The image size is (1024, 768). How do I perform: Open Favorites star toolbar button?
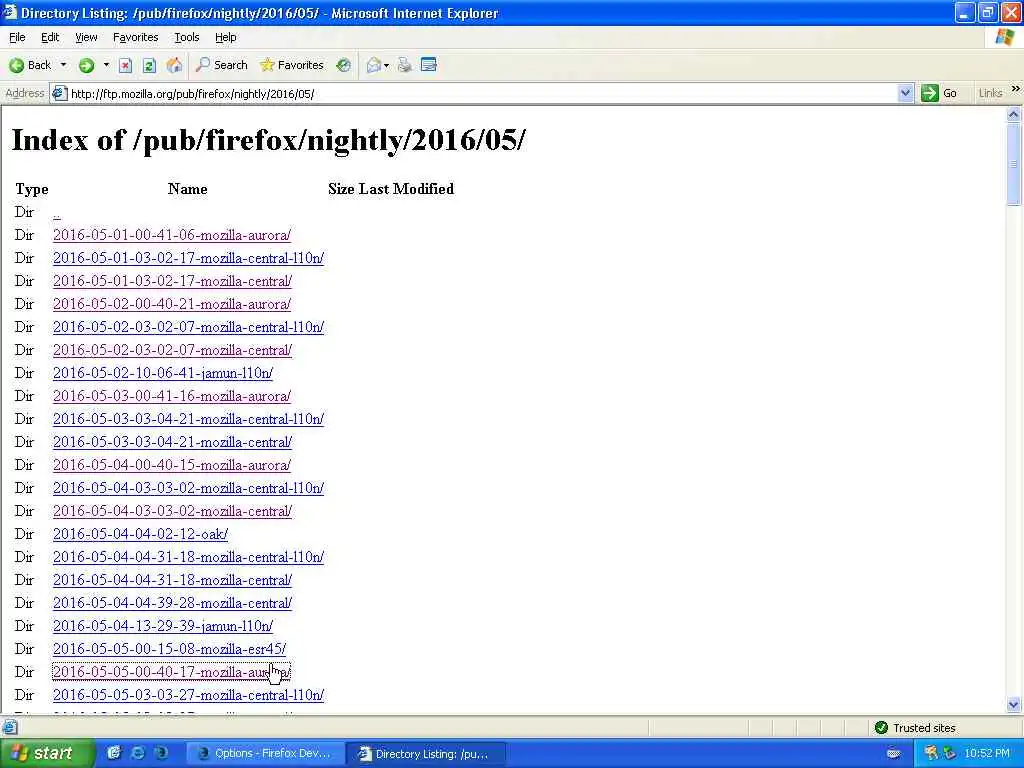coord(292,65)
